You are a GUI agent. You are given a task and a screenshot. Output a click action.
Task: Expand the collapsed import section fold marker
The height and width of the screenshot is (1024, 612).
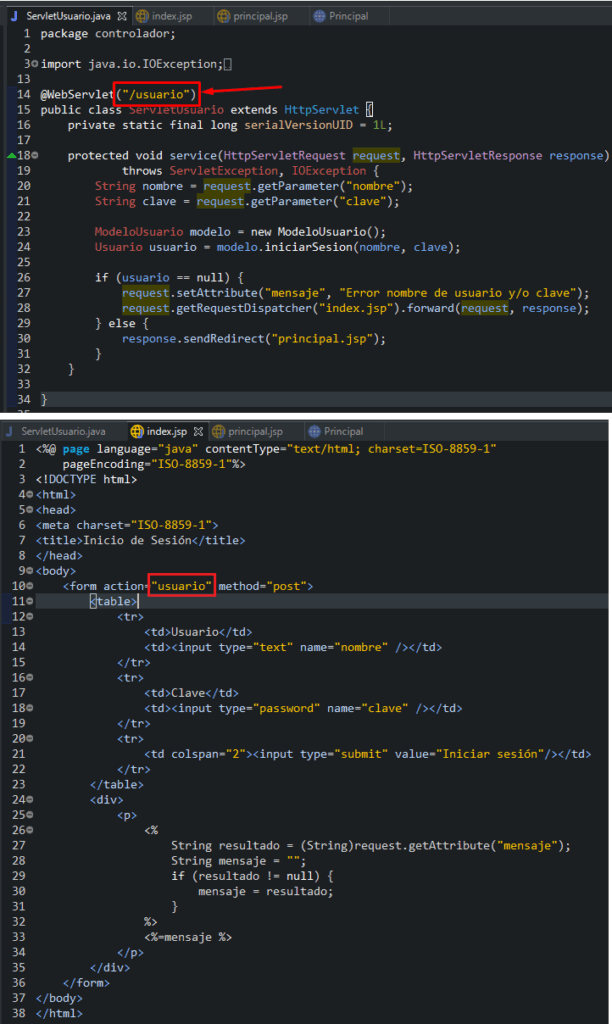point(35,64)
